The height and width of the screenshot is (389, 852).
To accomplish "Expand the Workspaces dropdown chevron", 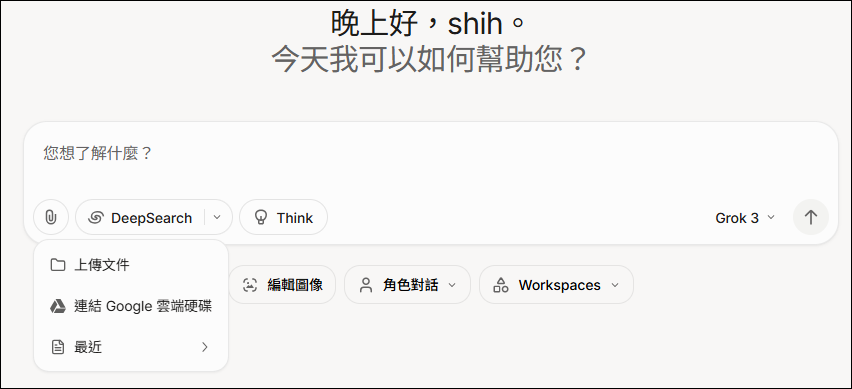I will [615, 285].
